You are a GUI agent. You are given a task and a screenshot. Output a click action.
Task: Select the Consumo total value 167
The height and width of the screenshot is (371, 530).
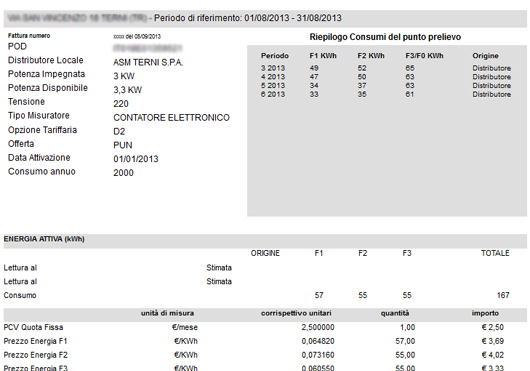pyautogui.click(x=503, y=295)
